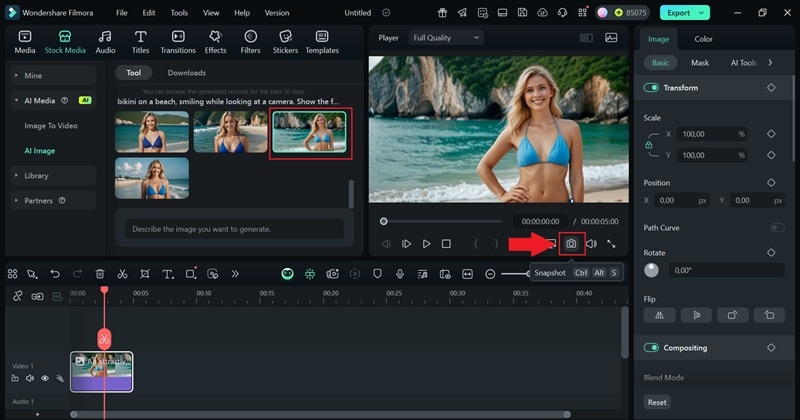Screen dimensions: 800x420
Task: Switch to the Color tab
Action: coord(703,39)
